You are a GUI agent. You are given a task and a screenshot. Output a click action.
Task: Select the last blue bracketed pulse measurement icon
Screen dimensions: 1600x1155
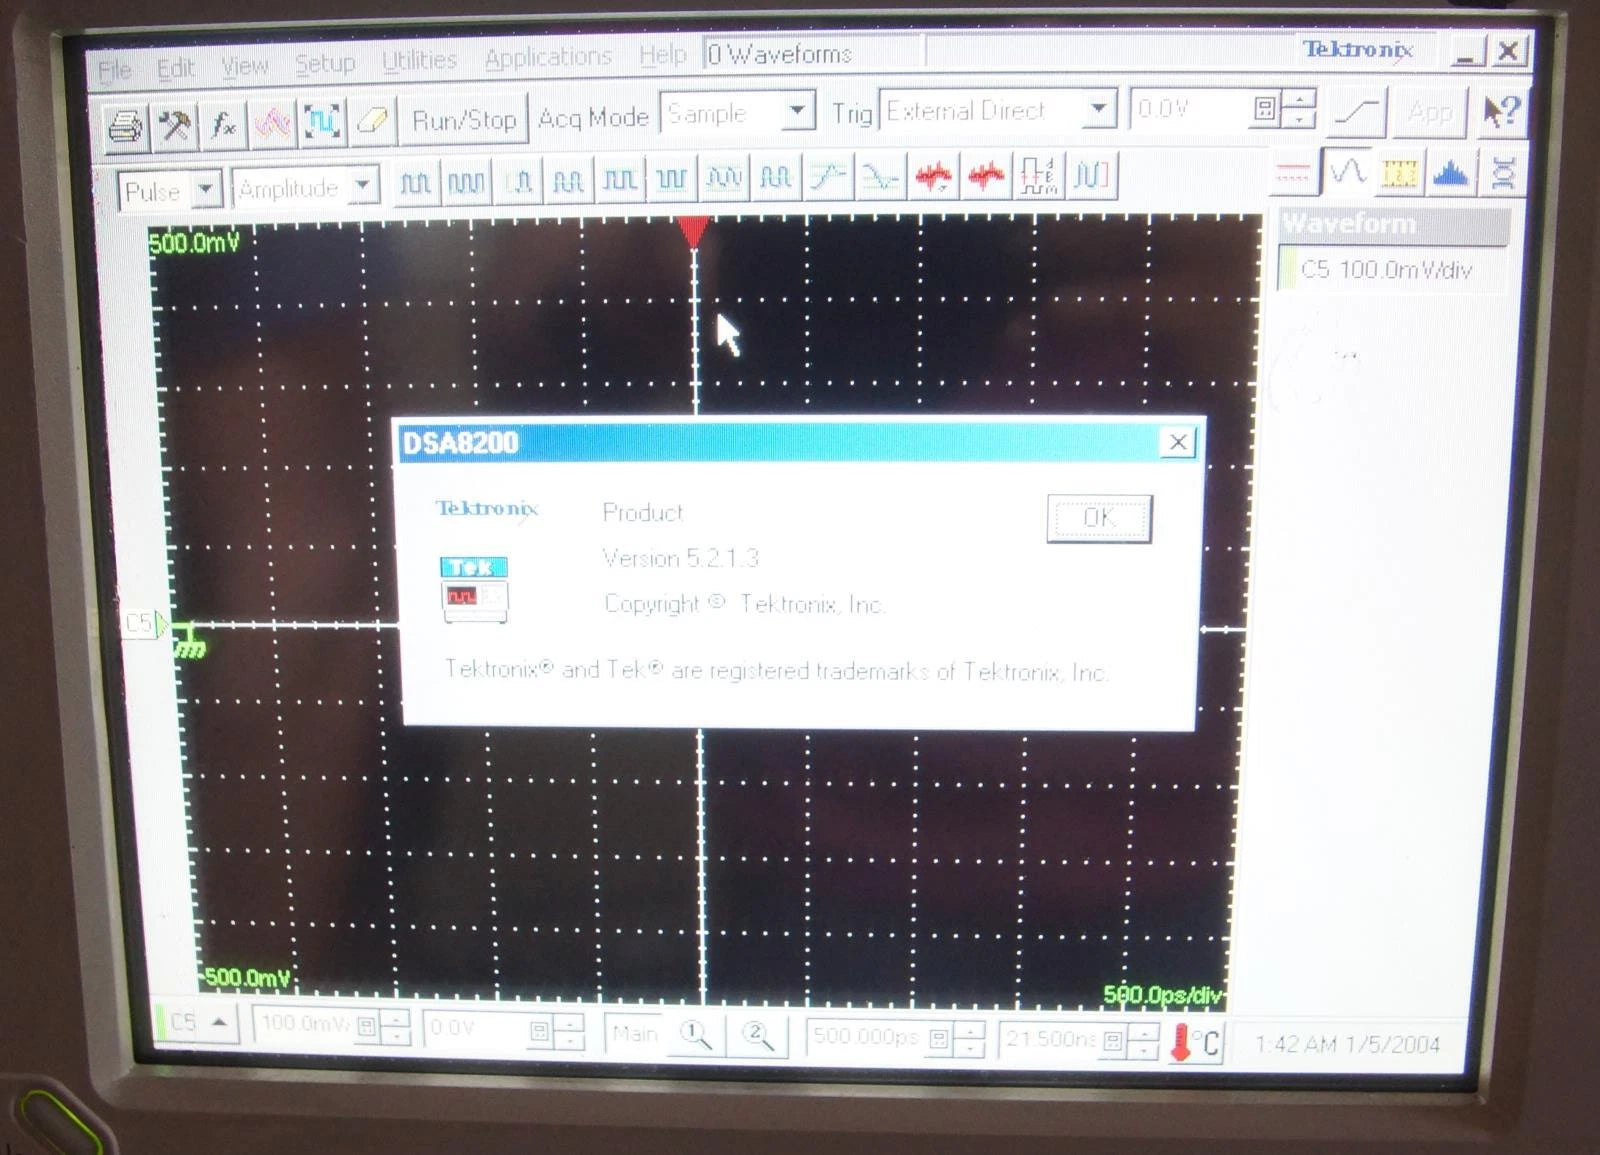(x=1091, y=175)
